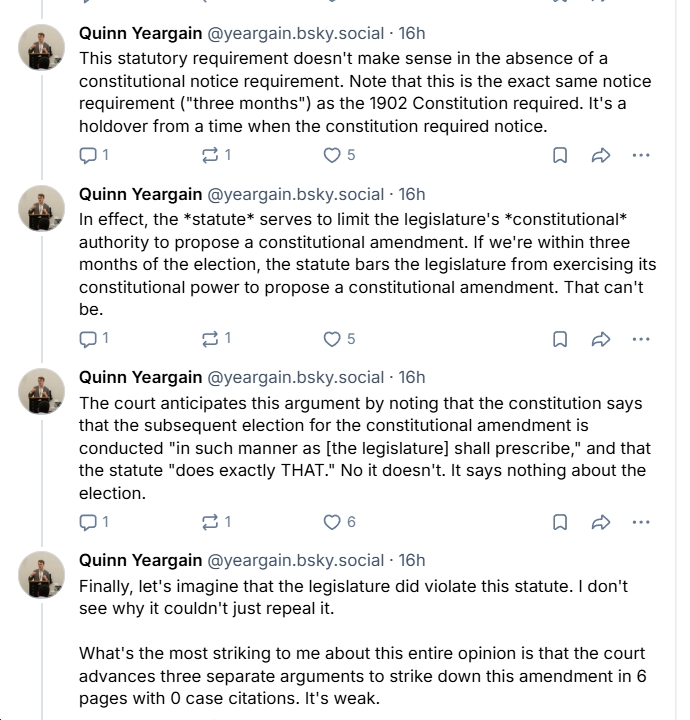The width and height of the screenshot is (690, 720).
Task: Like "The court anticipates" post
Action: tap(332, 522)
